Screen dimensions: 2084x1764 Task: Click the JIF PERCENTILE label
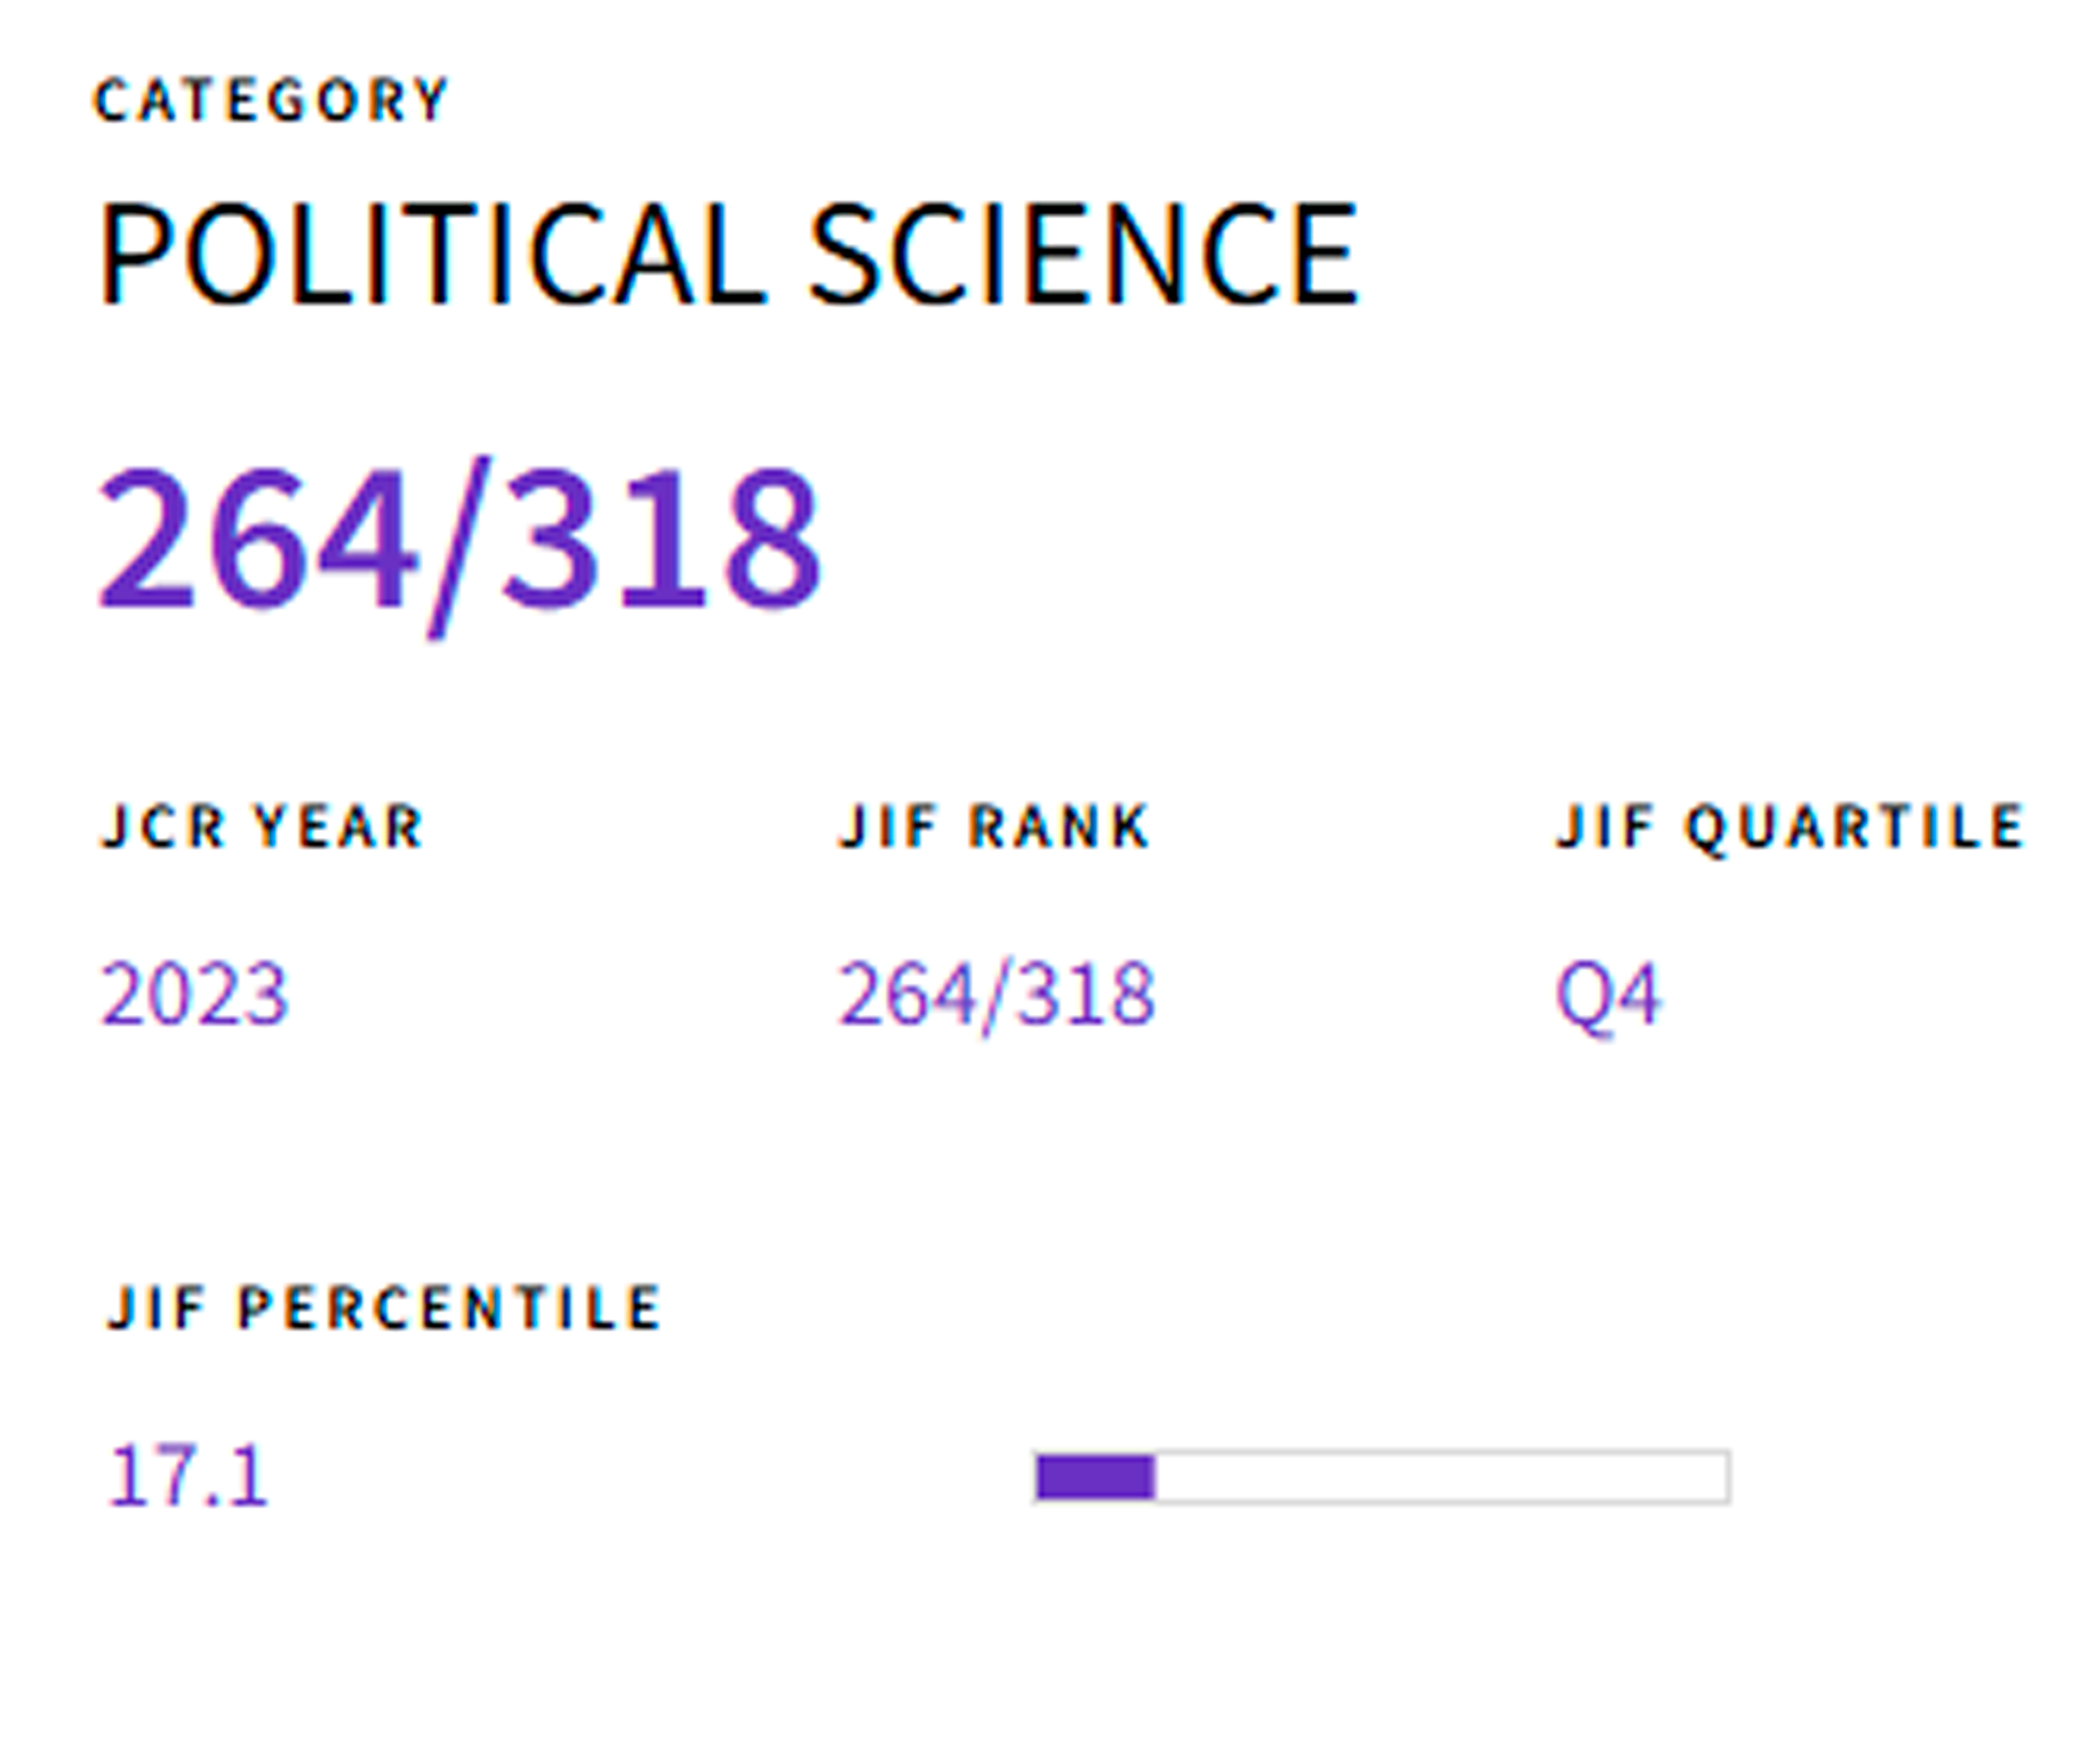tap(385, 1306)
